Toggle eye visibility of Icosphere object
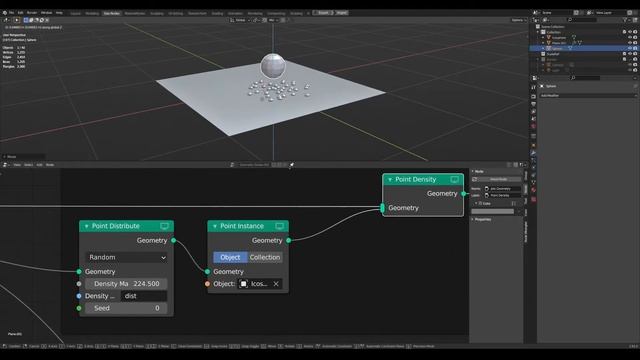640x360 pixels. (630, 37)
